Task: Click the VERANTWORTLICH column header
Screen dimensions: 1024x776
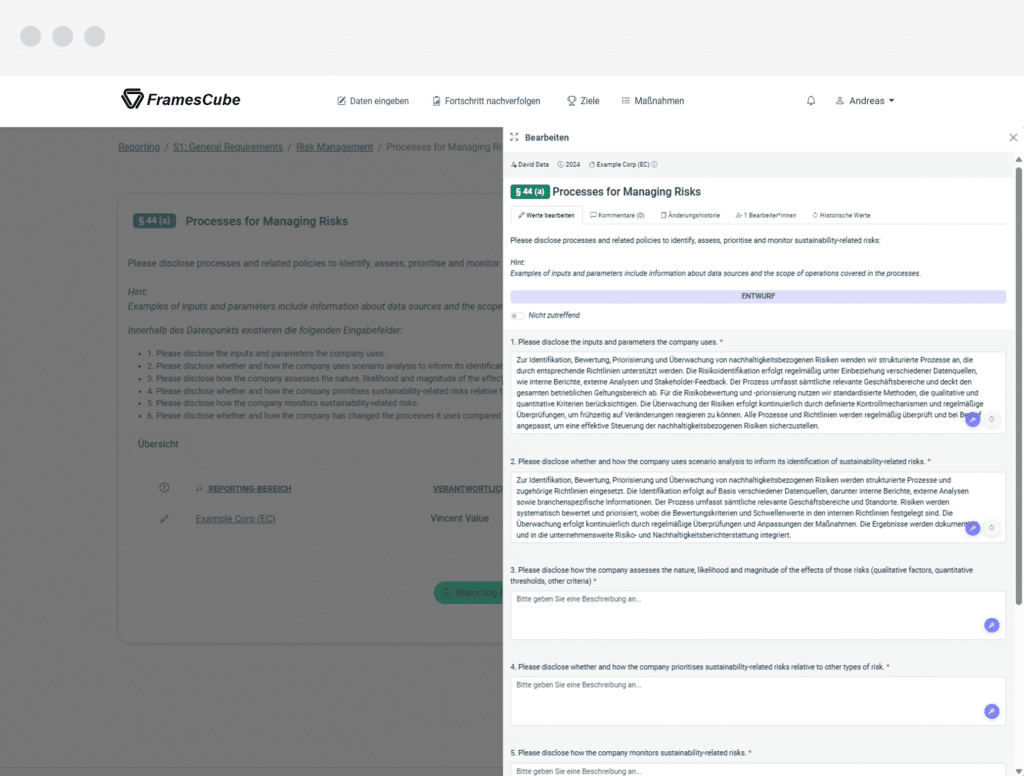Action: 468,489
